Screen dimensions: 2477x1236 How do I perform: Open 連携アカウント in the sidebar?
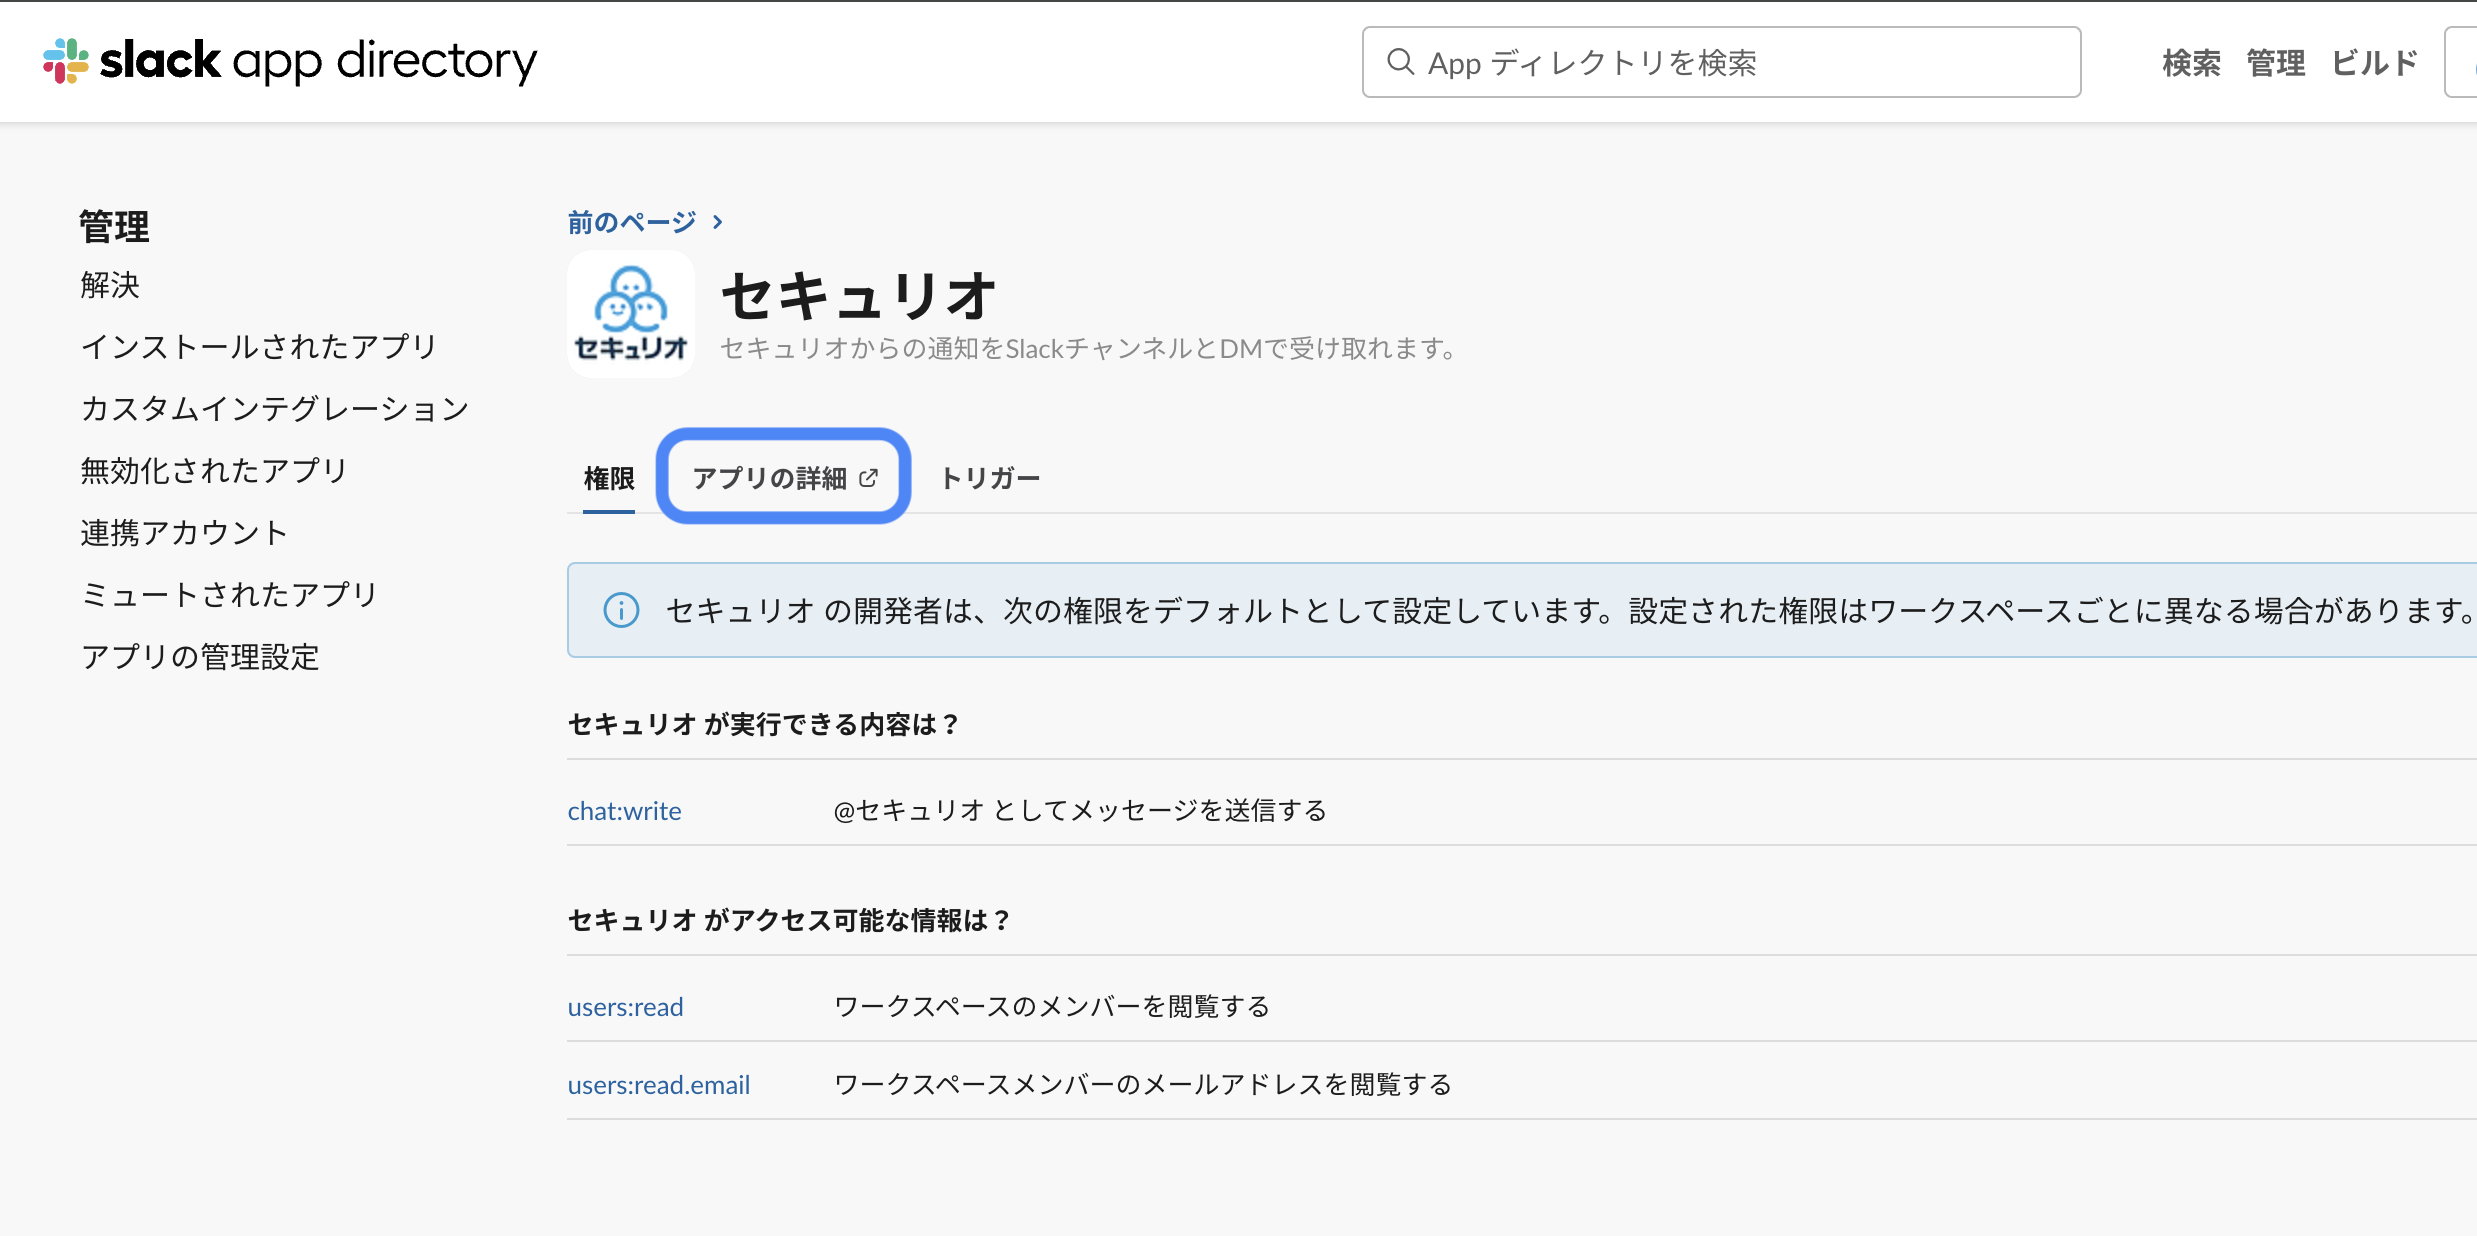[x=184, y=533]
